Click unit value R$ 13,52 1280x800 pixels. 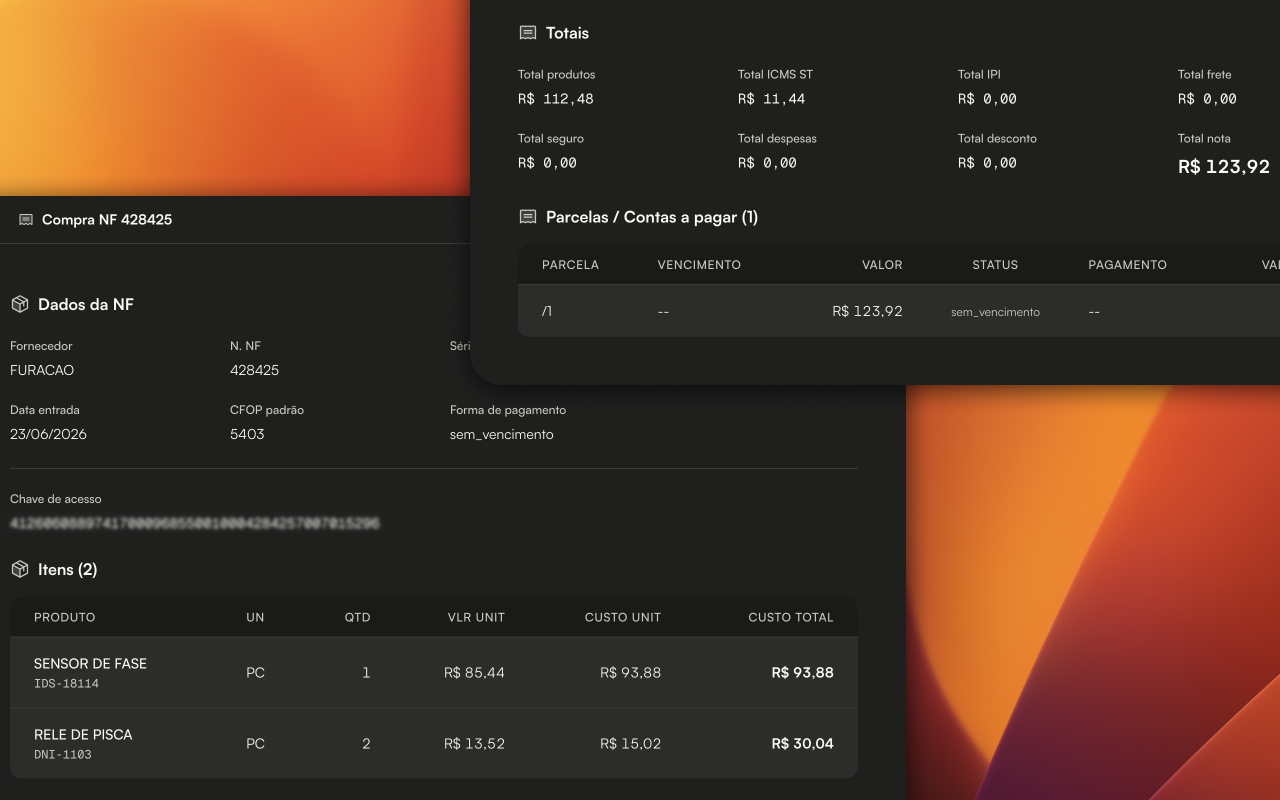click(x=474, y=744)
